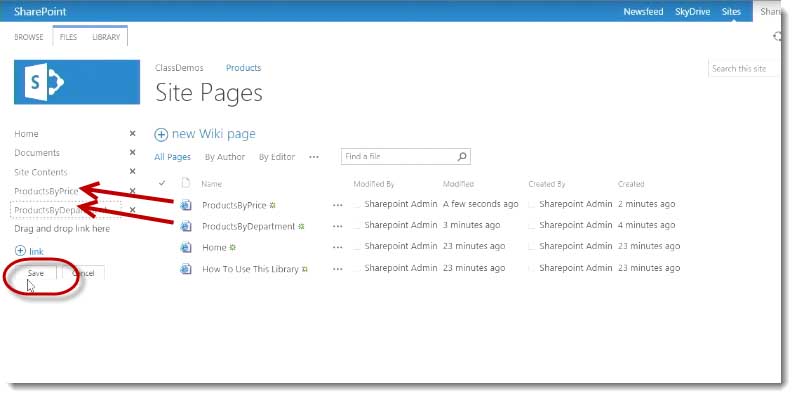Click the plus icon for new Wiki page
This screenshot has height=398, width=796.
[161, 135]
